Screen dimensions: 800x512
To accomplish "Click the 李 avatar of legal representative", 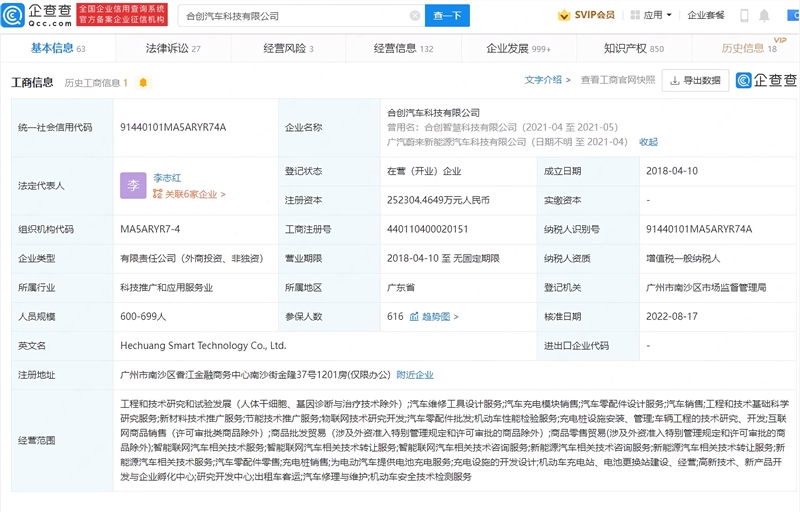I will pos(133,186).
